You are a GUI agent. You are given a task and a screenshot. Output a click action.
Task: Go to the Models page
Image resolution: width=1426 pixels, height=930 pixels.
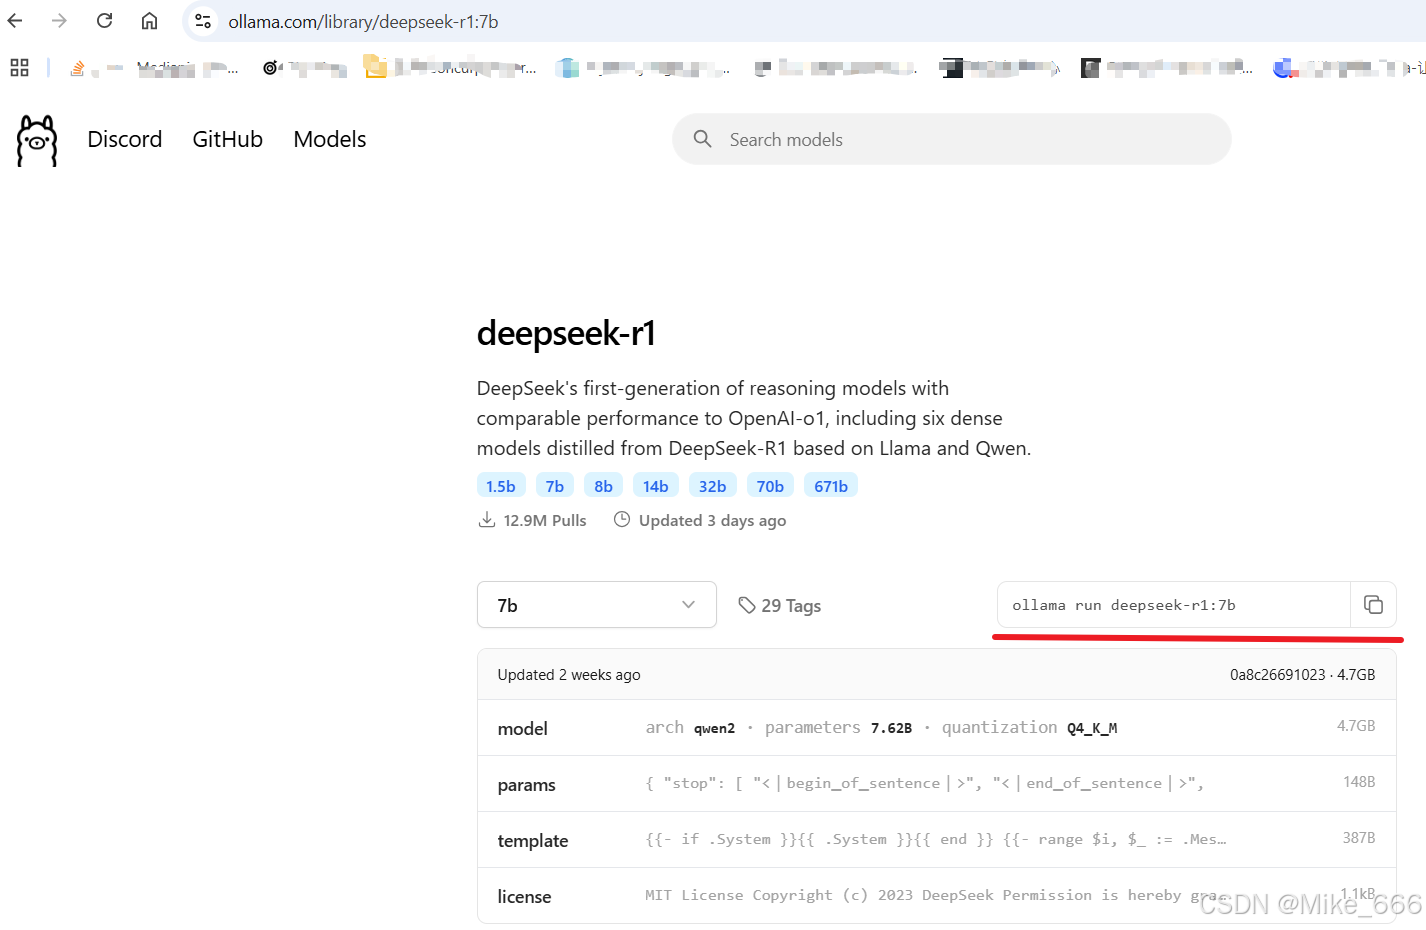pos(330,139)
